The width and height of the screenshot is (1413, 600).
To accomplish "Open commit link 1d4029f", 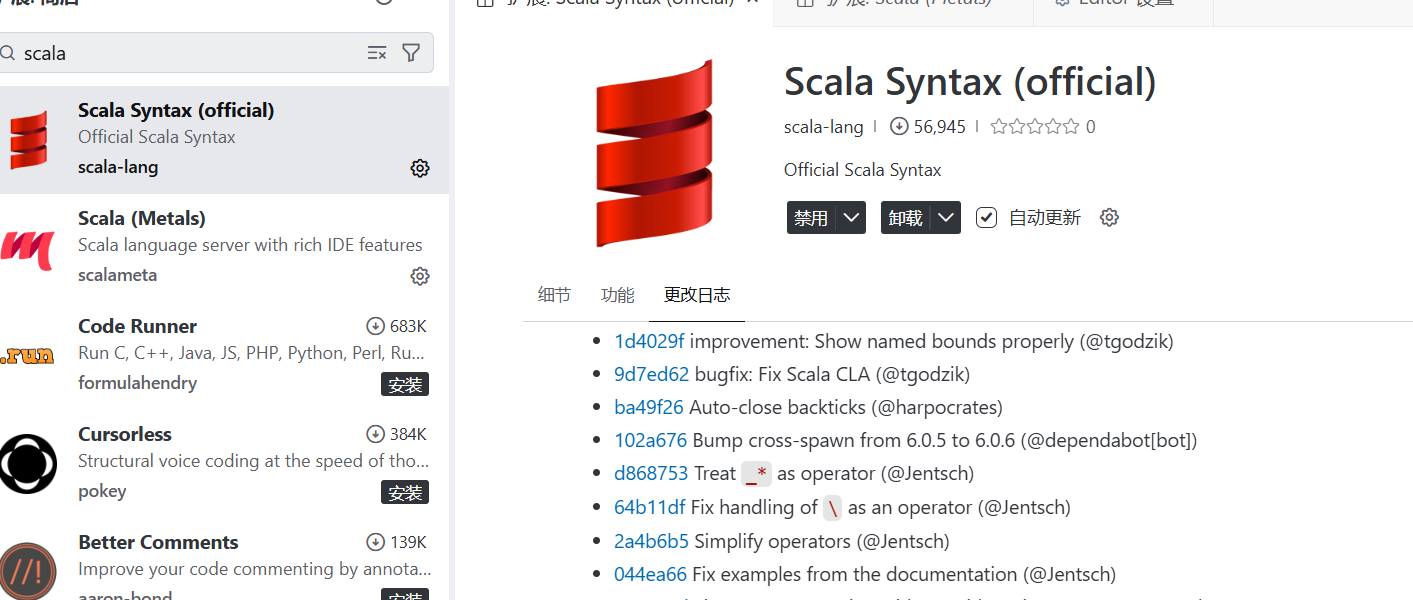I will point(649,341).
